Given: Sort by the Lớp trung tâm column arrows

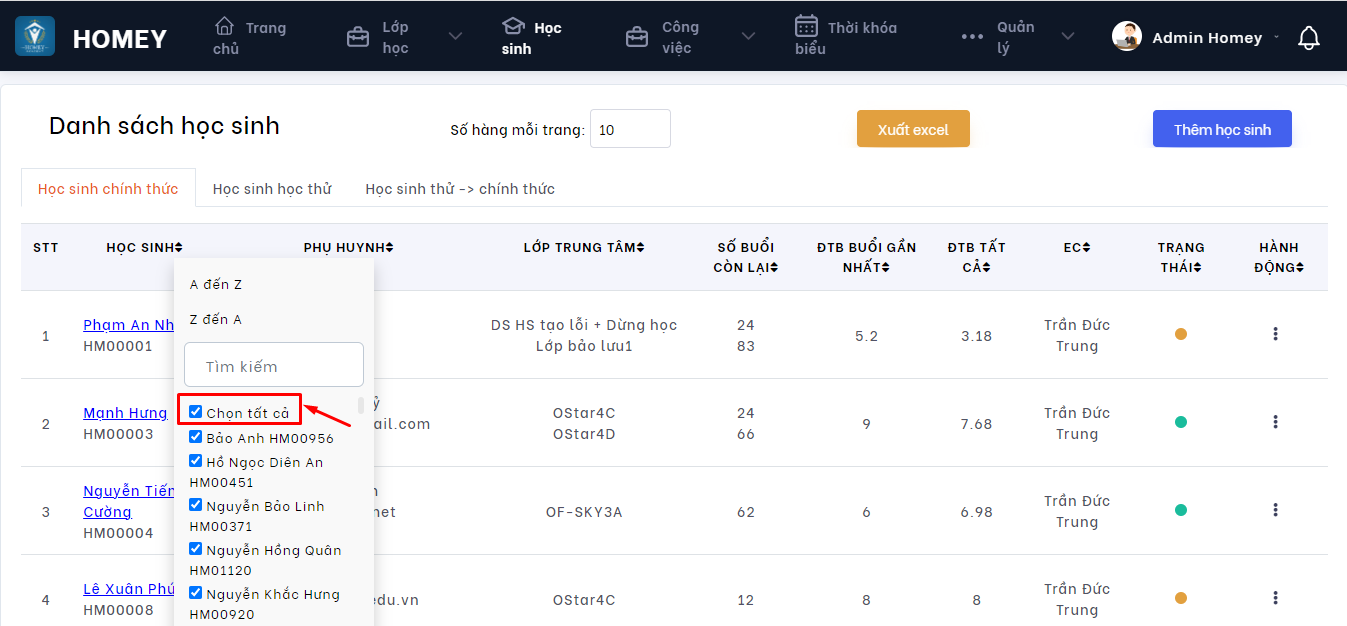Looking at the screenshot, I should [x=640, y=248].
